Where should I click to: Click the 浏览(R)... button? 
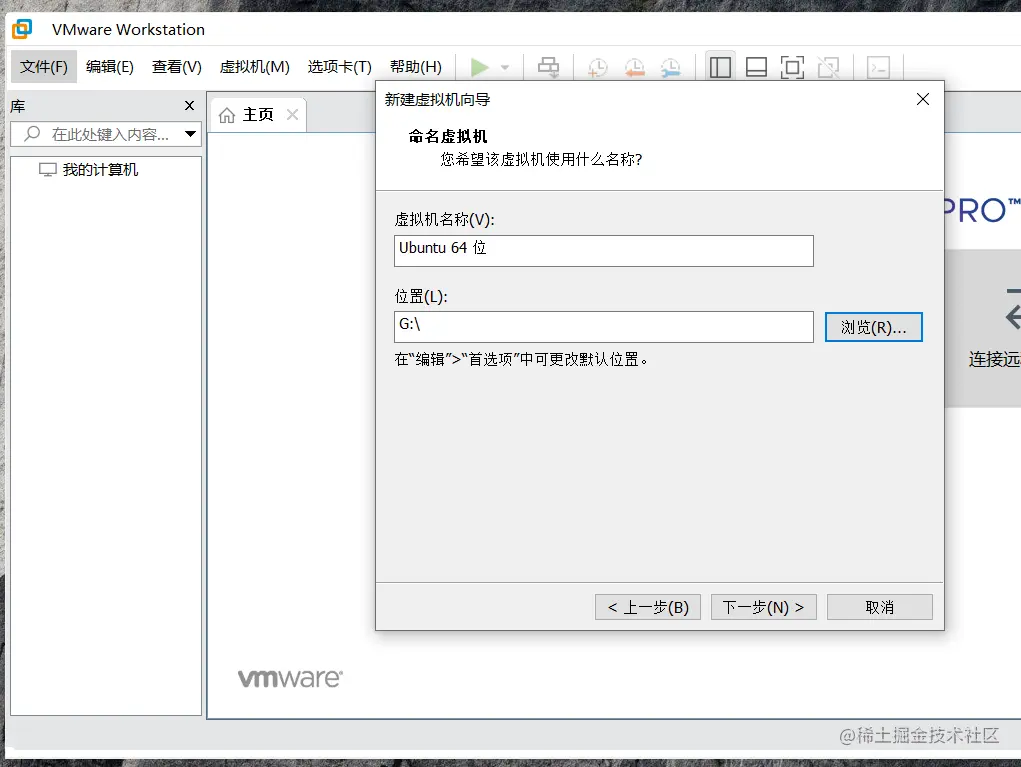(874, 327)
